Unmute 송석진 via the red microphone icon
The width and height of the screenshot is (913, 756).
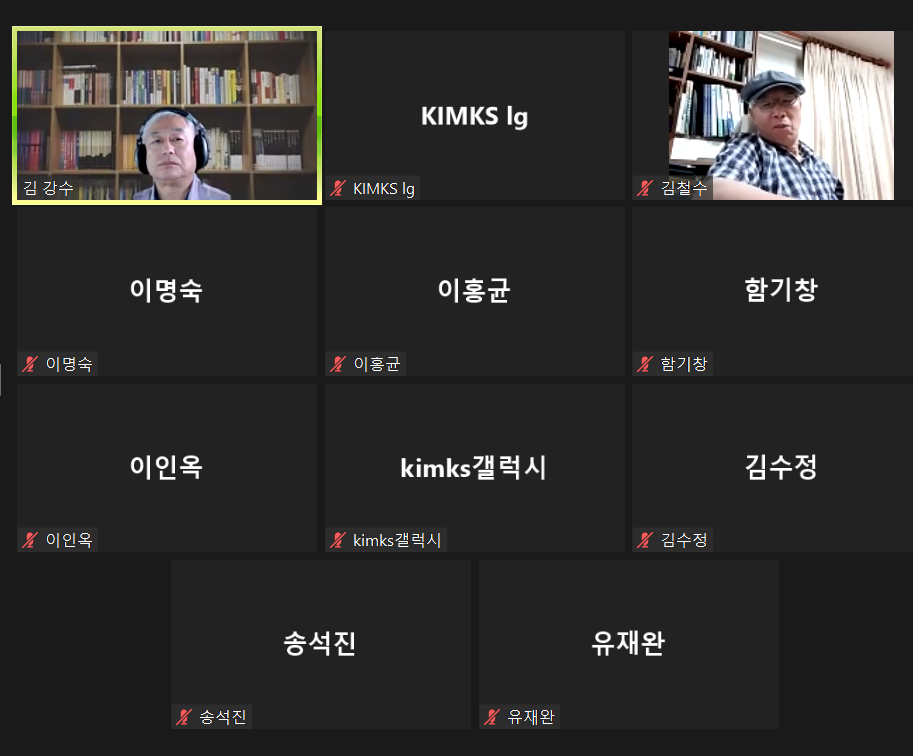pos(184,716)
